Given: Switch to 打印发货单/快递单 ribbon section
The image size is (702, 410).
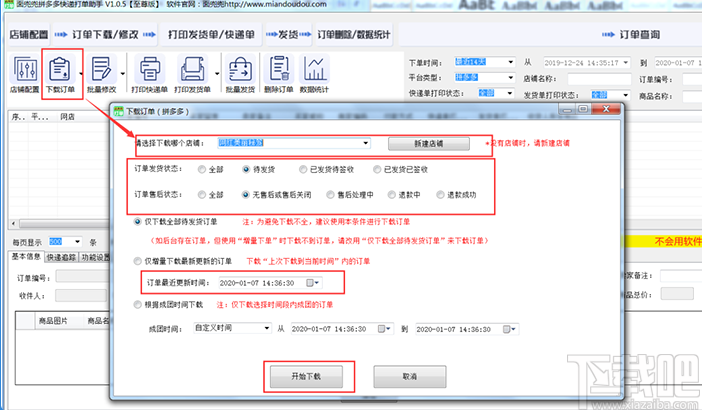Looking at the screenshot, I should (211, 34).
